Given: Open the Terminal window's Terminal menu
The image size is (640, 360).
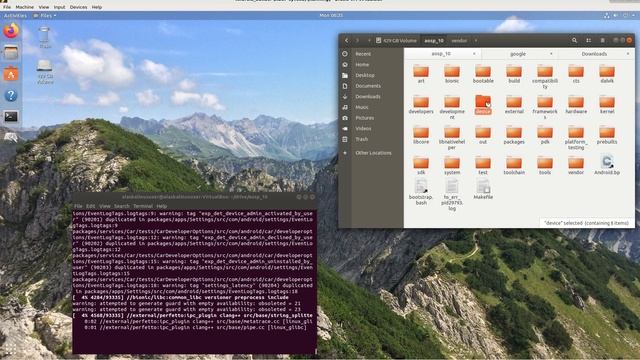Looking at the screenshot, I should (x=143, y=206).
